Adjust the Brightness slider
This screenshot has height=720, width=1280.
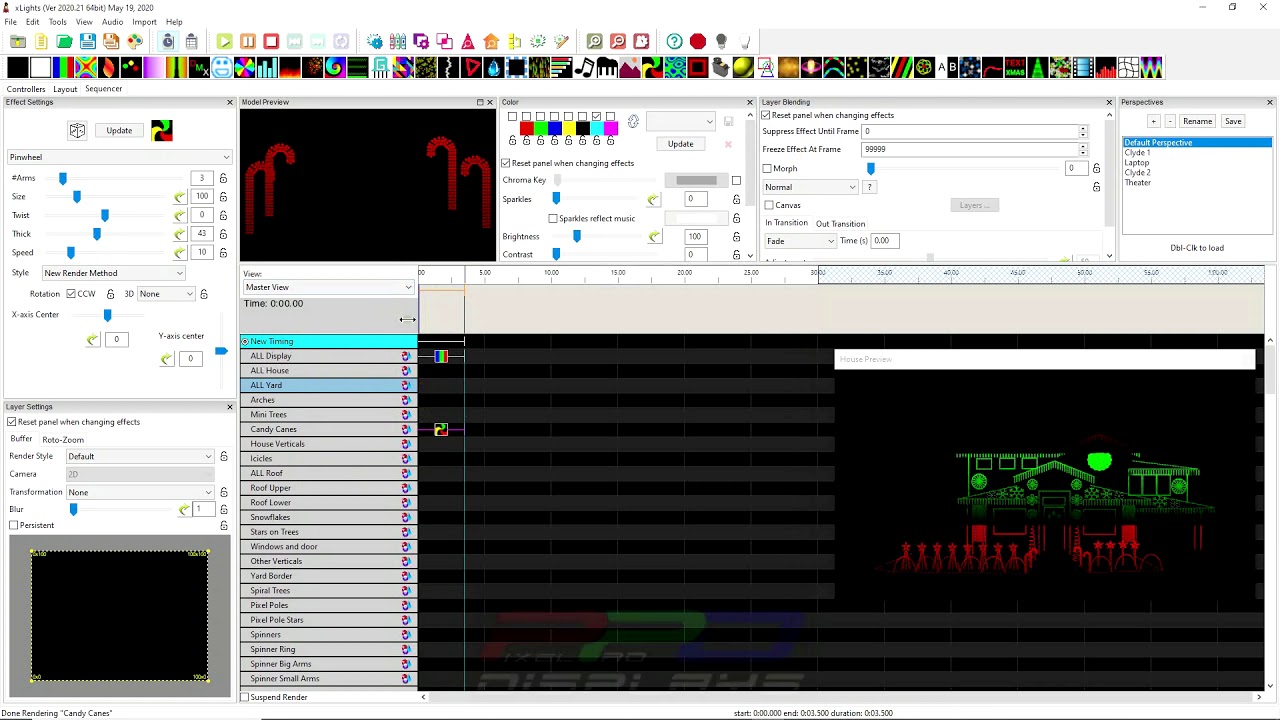(576, 236)
